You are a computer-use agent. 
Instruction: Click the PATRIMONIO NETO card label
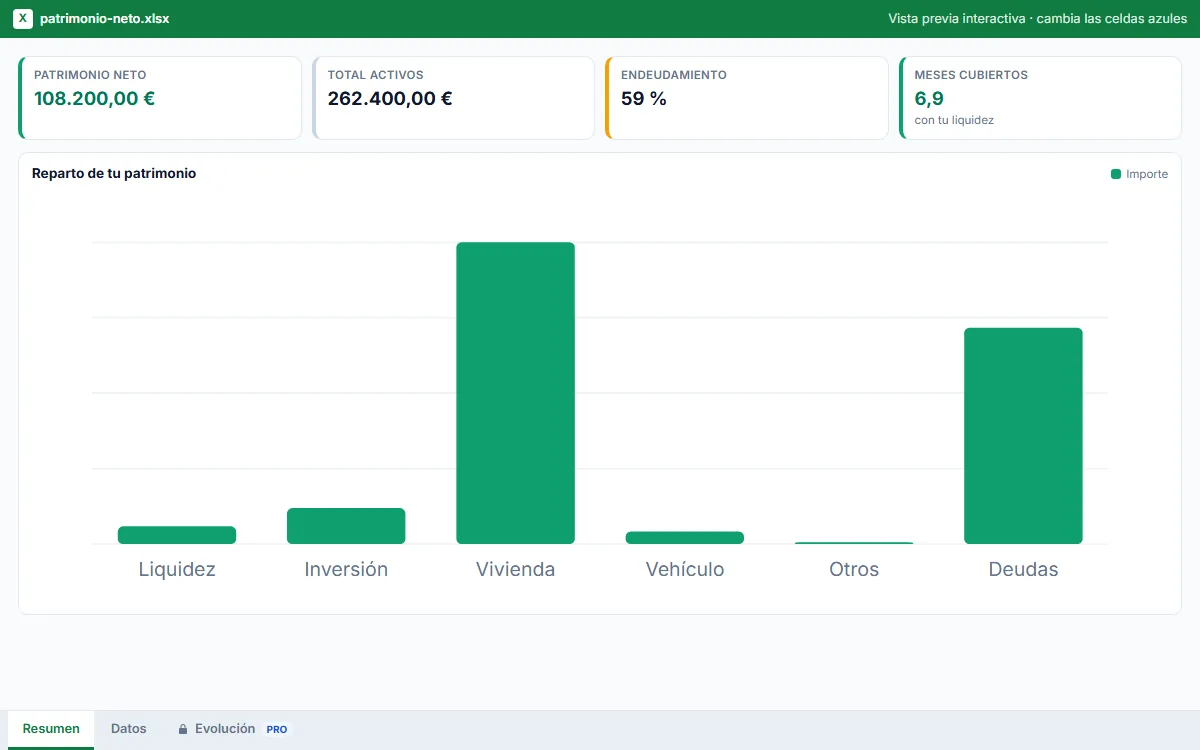(90, 75)
